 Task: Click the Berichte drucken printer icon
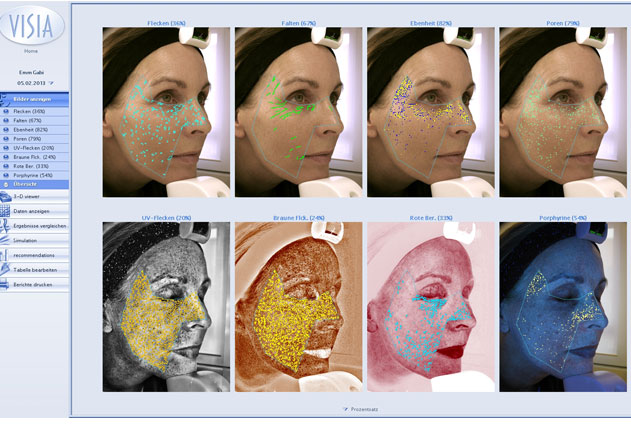[x=5, y=284]
